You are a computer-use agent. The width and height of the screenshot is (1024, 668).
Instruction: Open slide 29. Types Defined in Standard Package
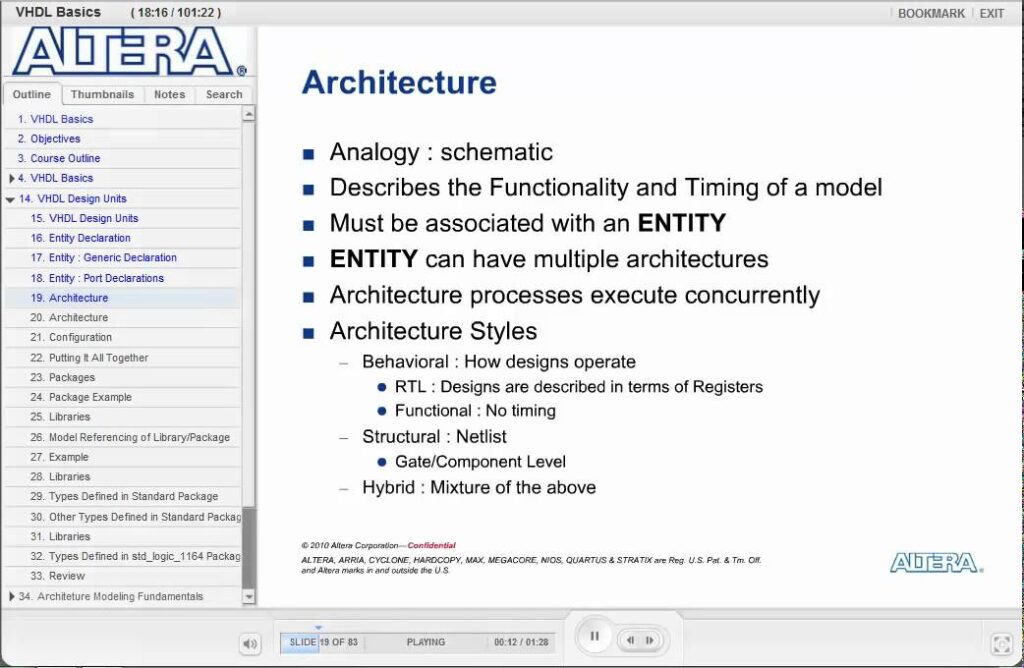[123, 496]
